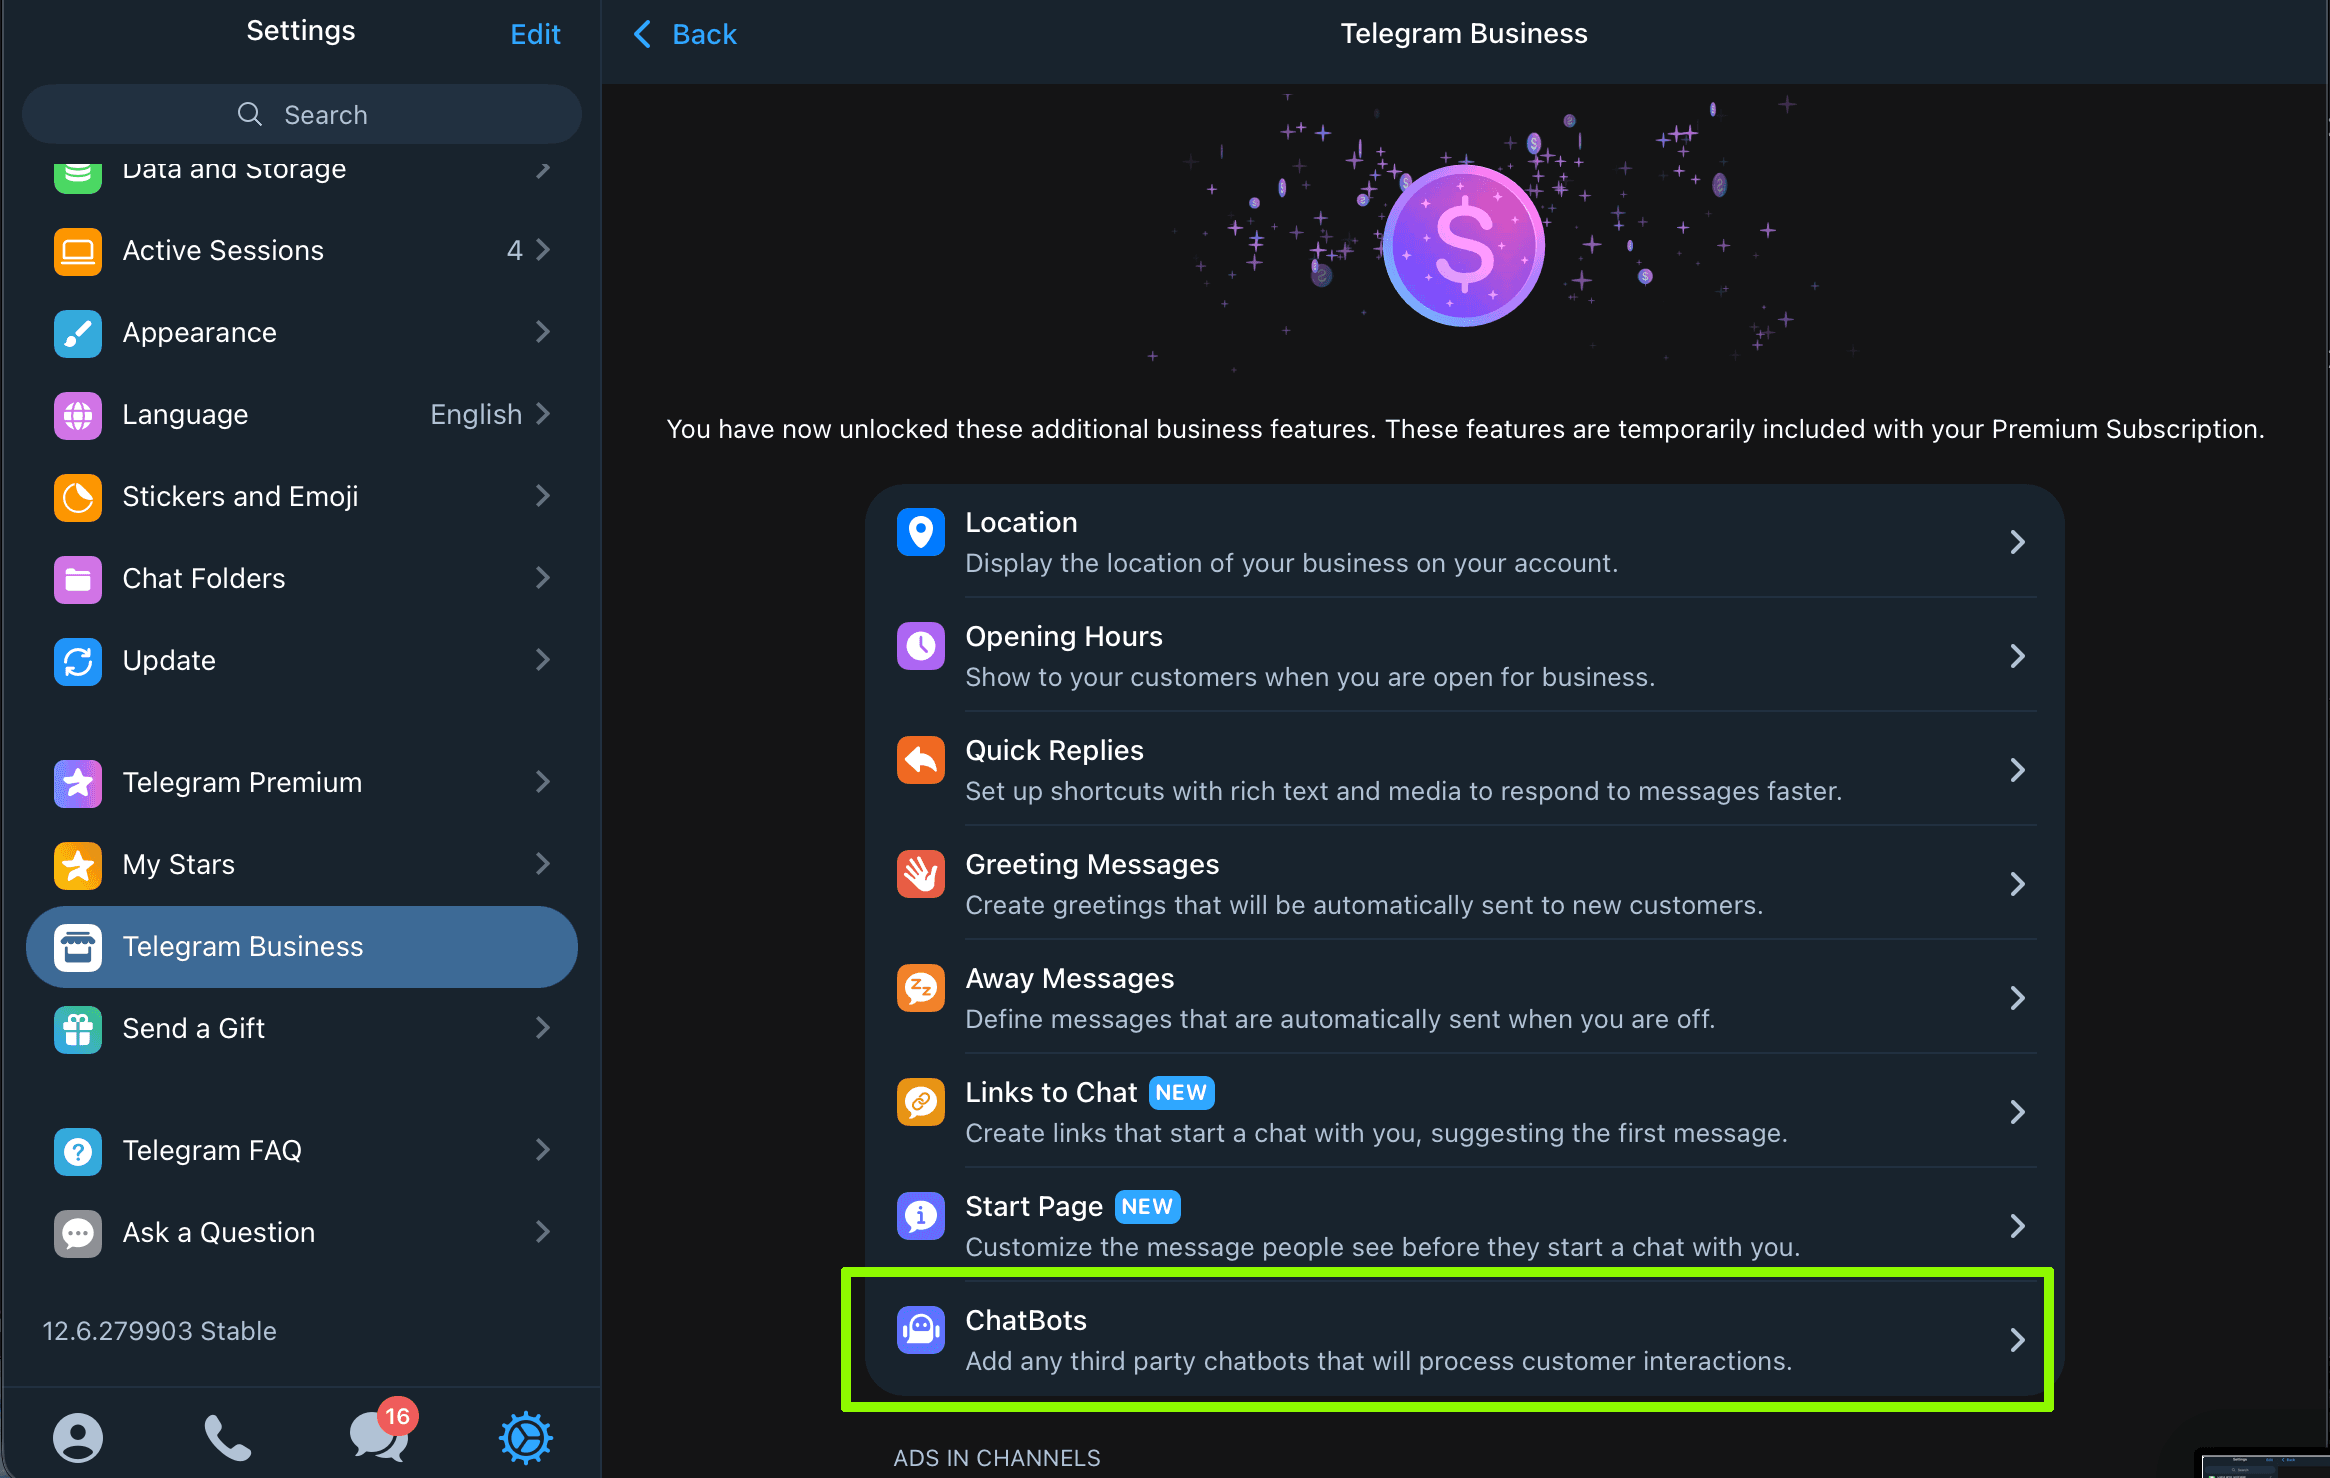
Task: Click the Language globe icon
Action: click(78, 415)
